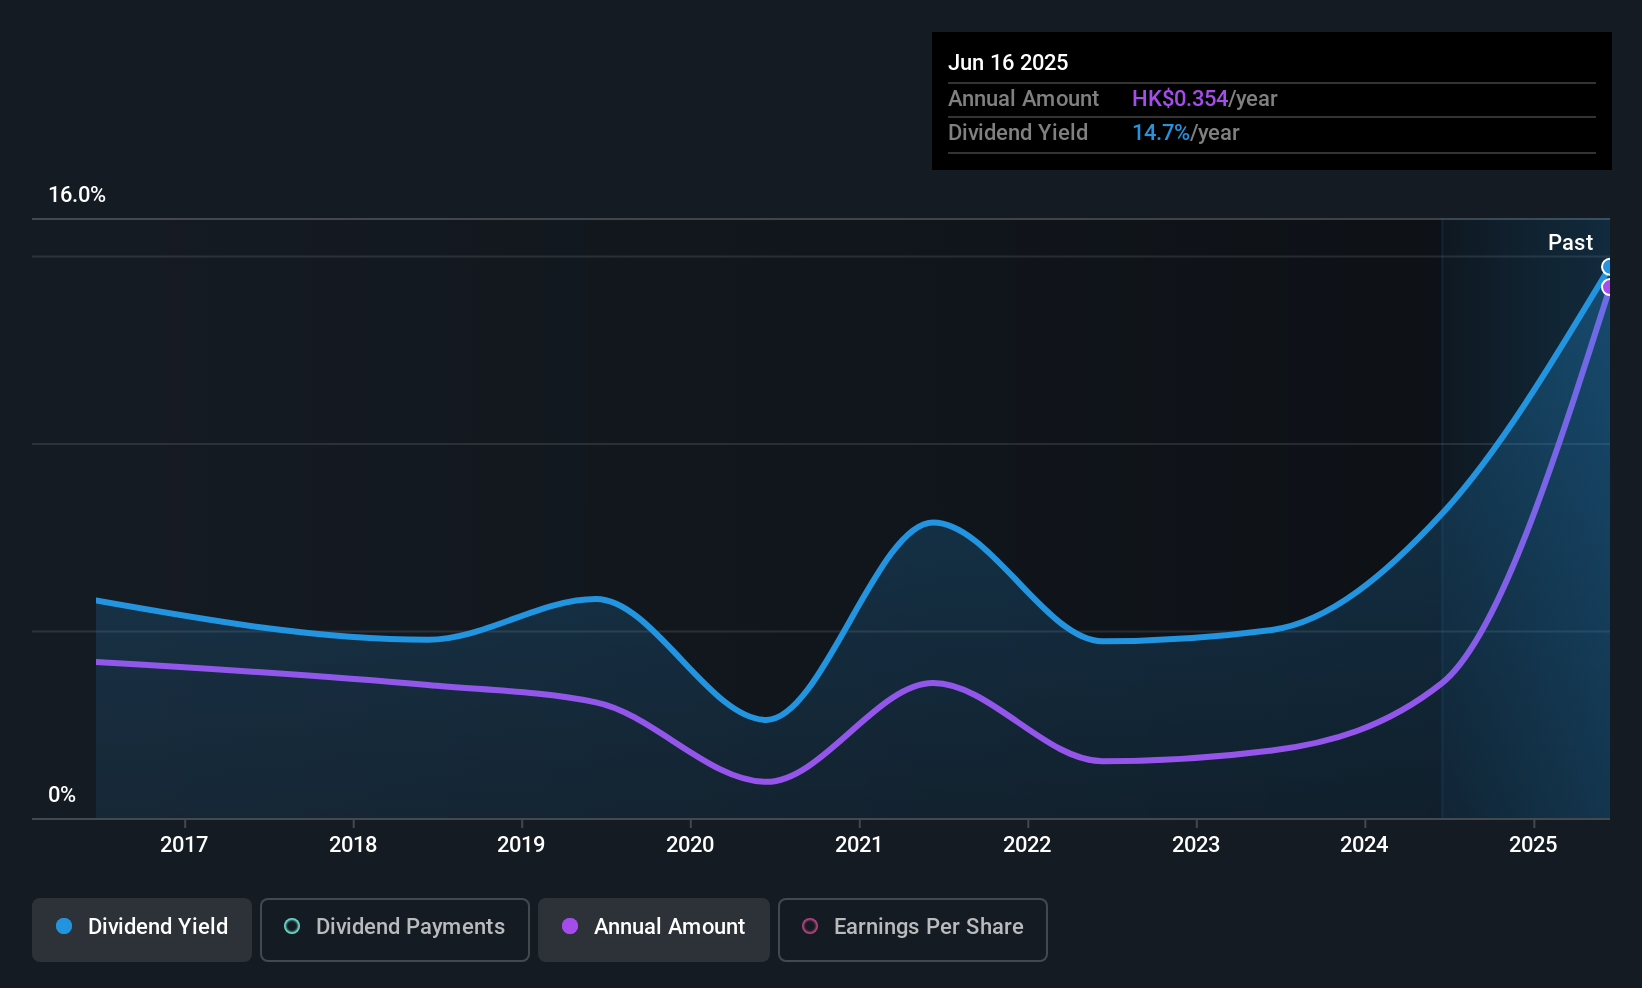Viewport: 1642px width, 988px height.
Task: Click the blue dividend yield peak near 2021
Action: (931, 523)
